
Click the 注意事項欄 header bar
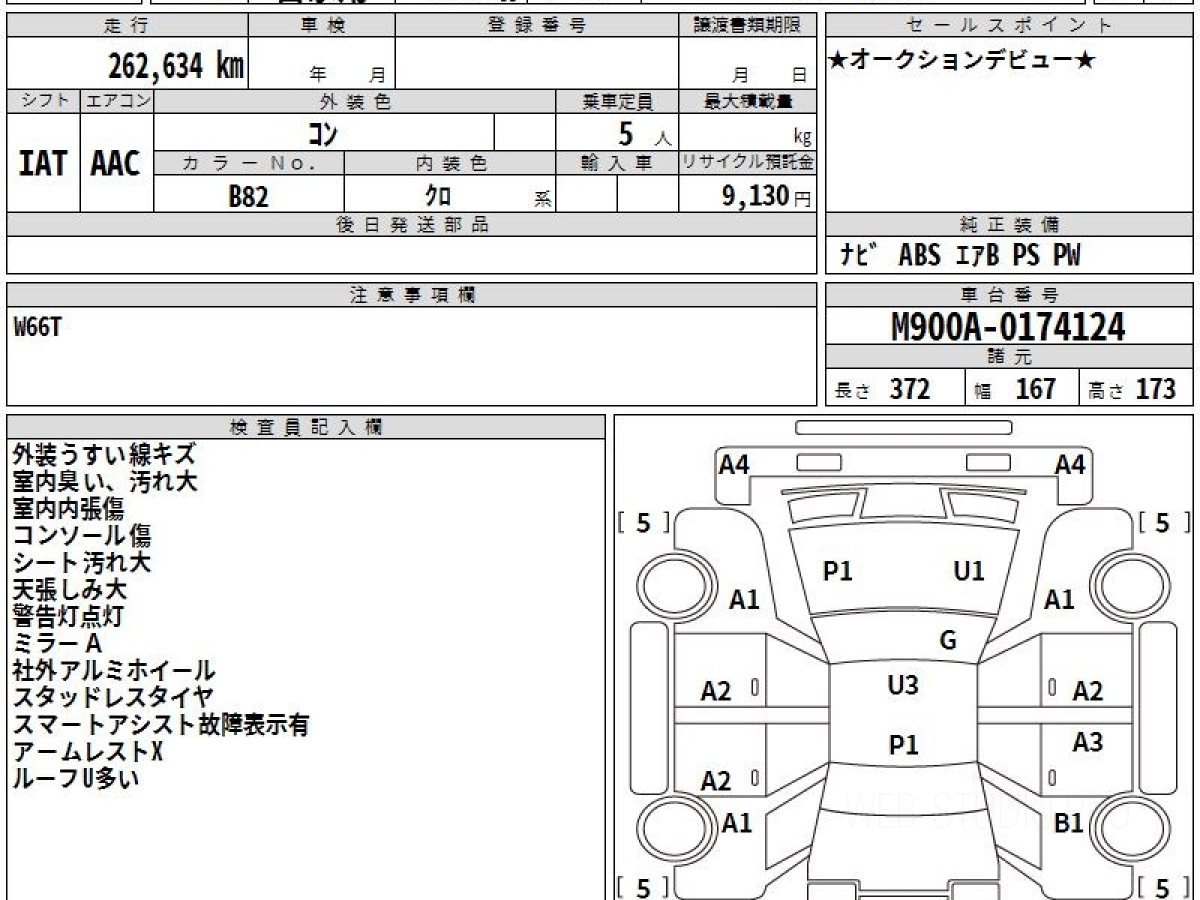pos(412,295)
